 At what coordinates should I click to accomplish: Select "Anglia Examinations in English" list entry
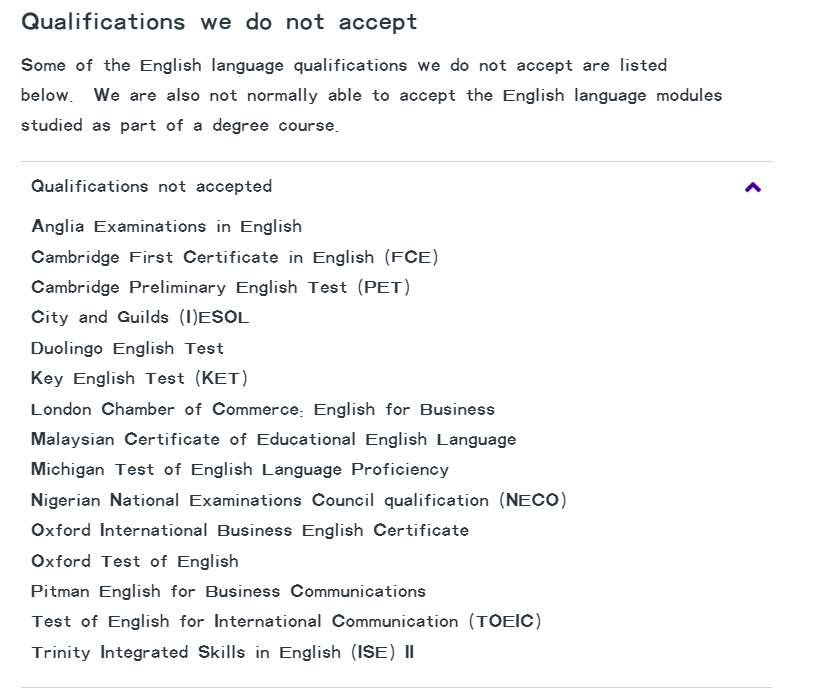166,227
